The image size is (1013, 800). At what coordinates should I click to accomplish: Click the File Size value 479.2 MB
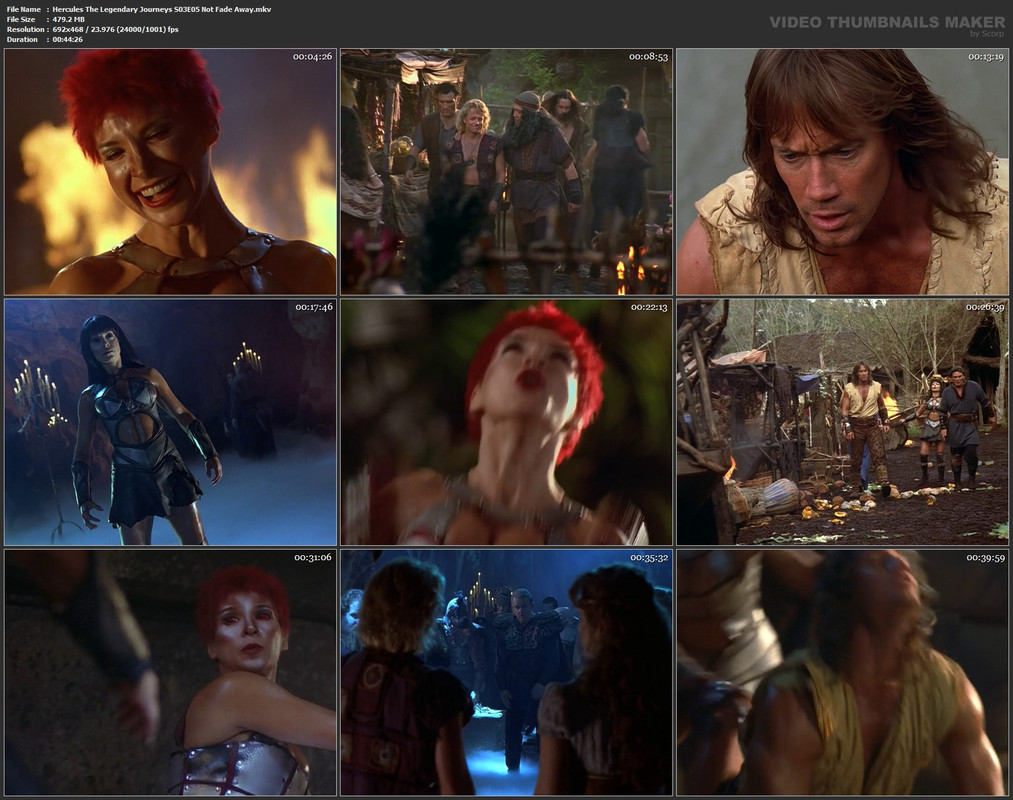click(x=68, y=19)
